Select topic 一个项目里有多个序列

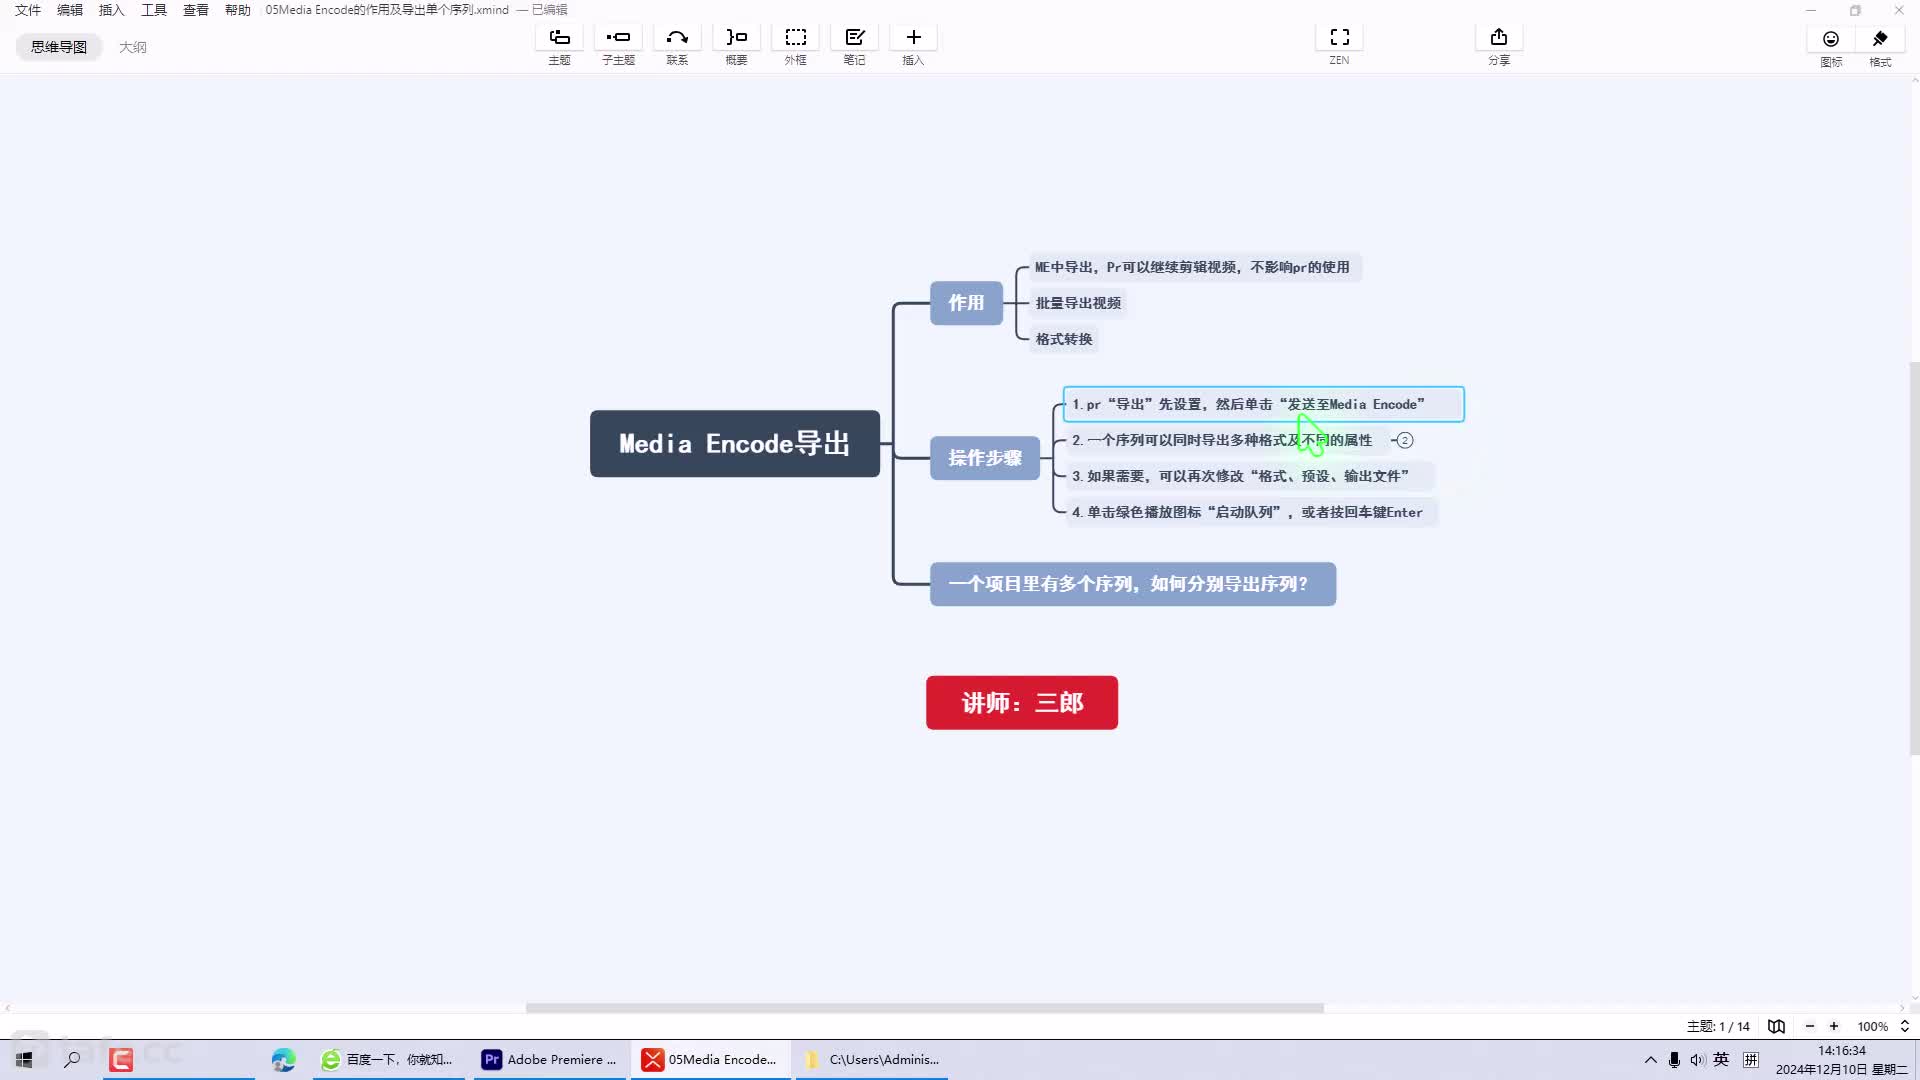[x=1133, y=584]
